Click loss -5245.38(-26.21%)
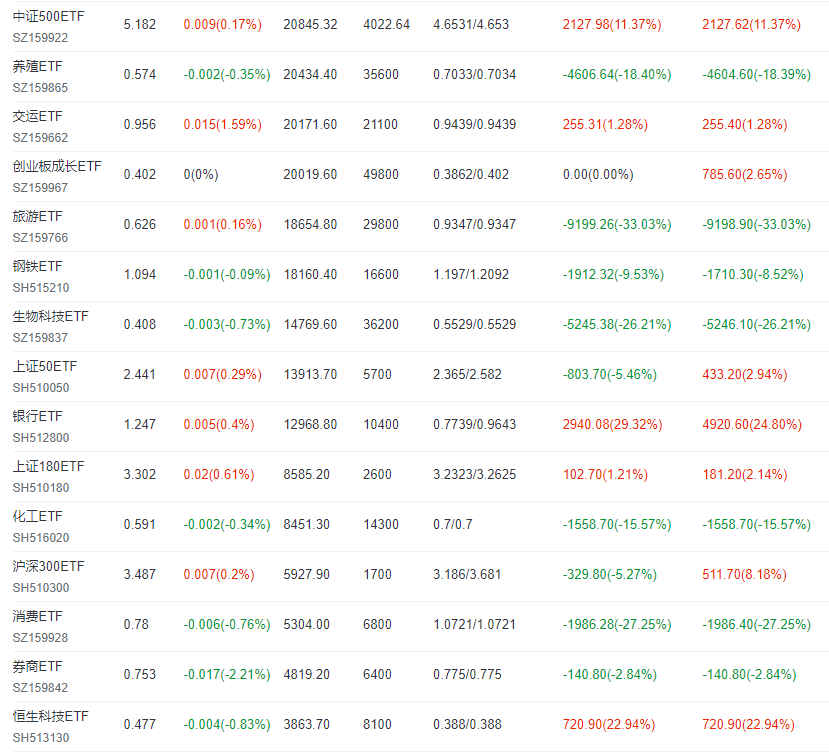Viewport: 829px width, 752px height. pyautogui.click(x=617, y=324)
